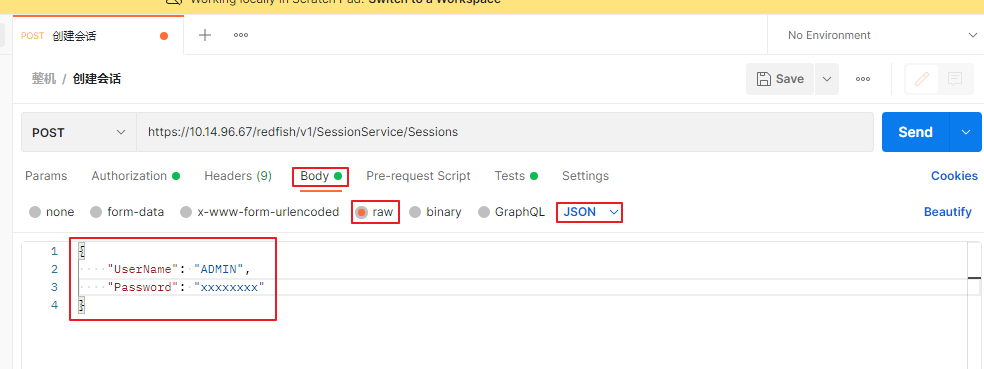Open the Pre-request Script tab
Image resolution: width=984 pixels, height=369 pixels.
[418, 176]
